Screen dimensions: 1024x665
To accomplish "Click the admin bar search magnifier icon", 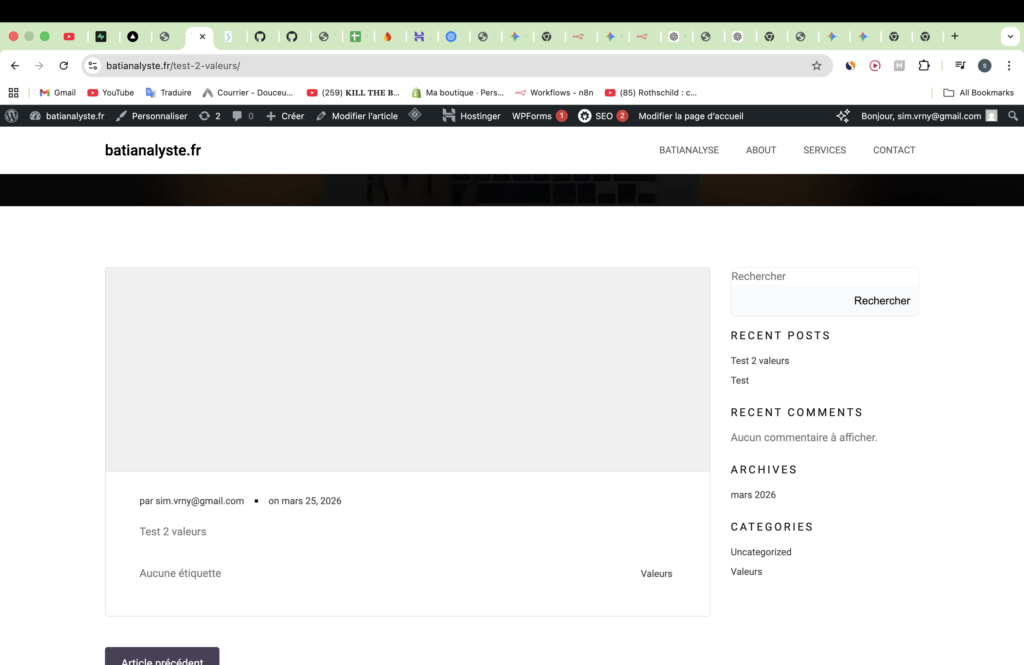I will click(x=1012, y=116).
